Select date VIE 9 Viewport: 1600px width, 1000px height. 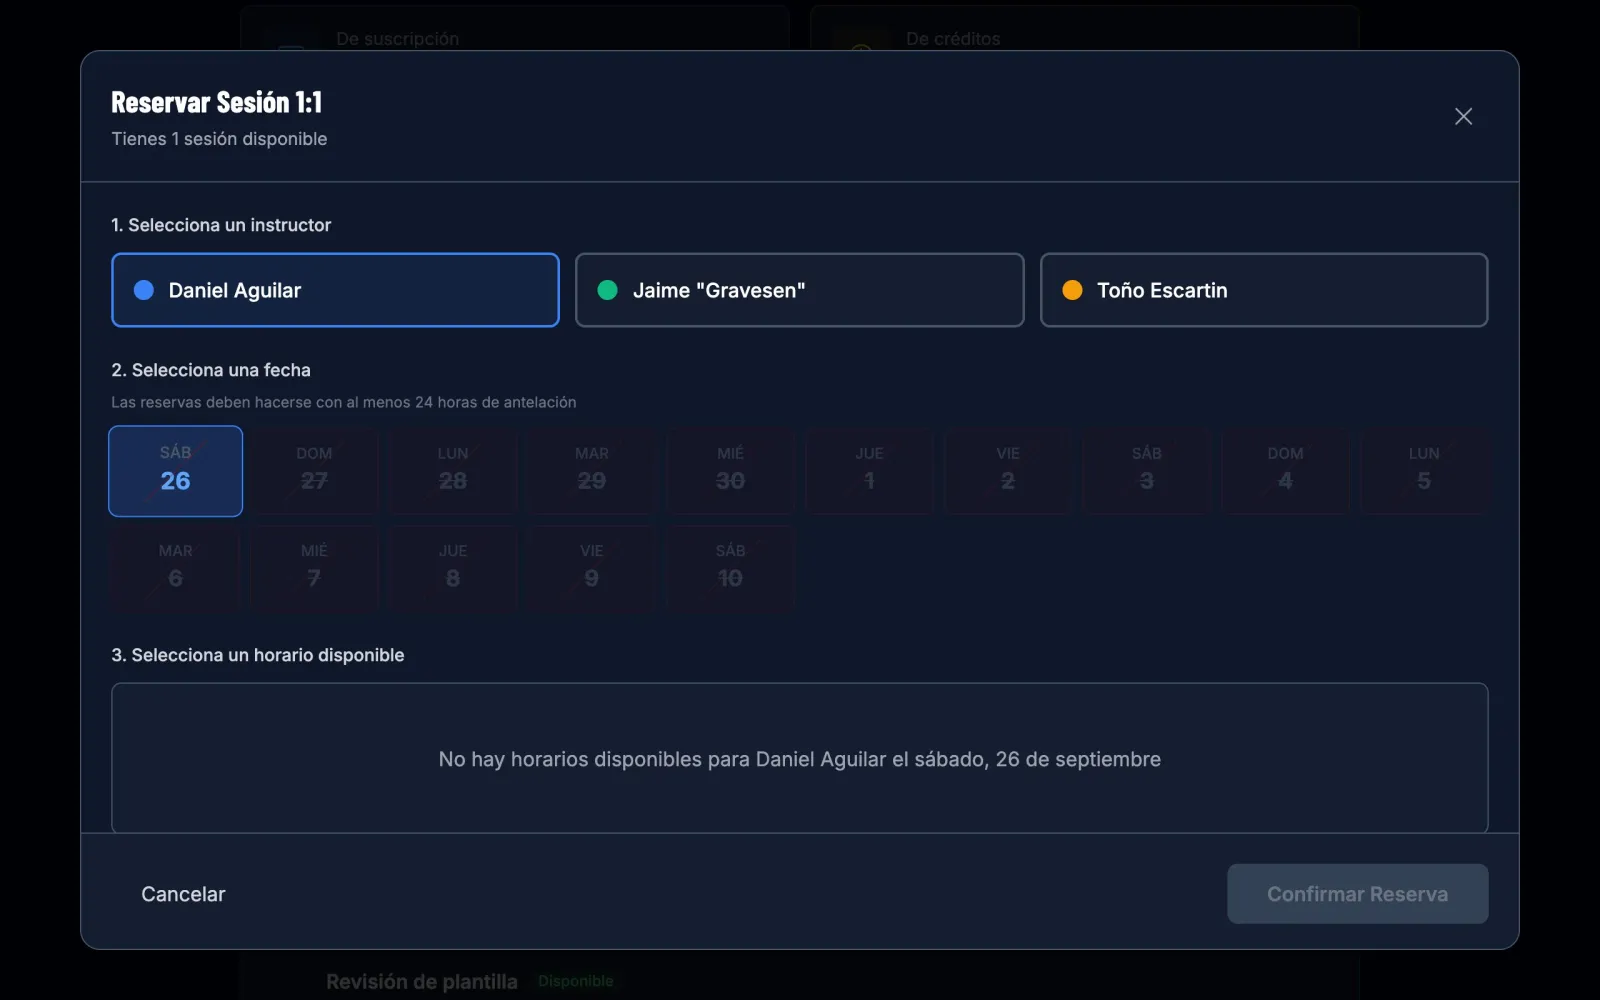click(592, 568)
